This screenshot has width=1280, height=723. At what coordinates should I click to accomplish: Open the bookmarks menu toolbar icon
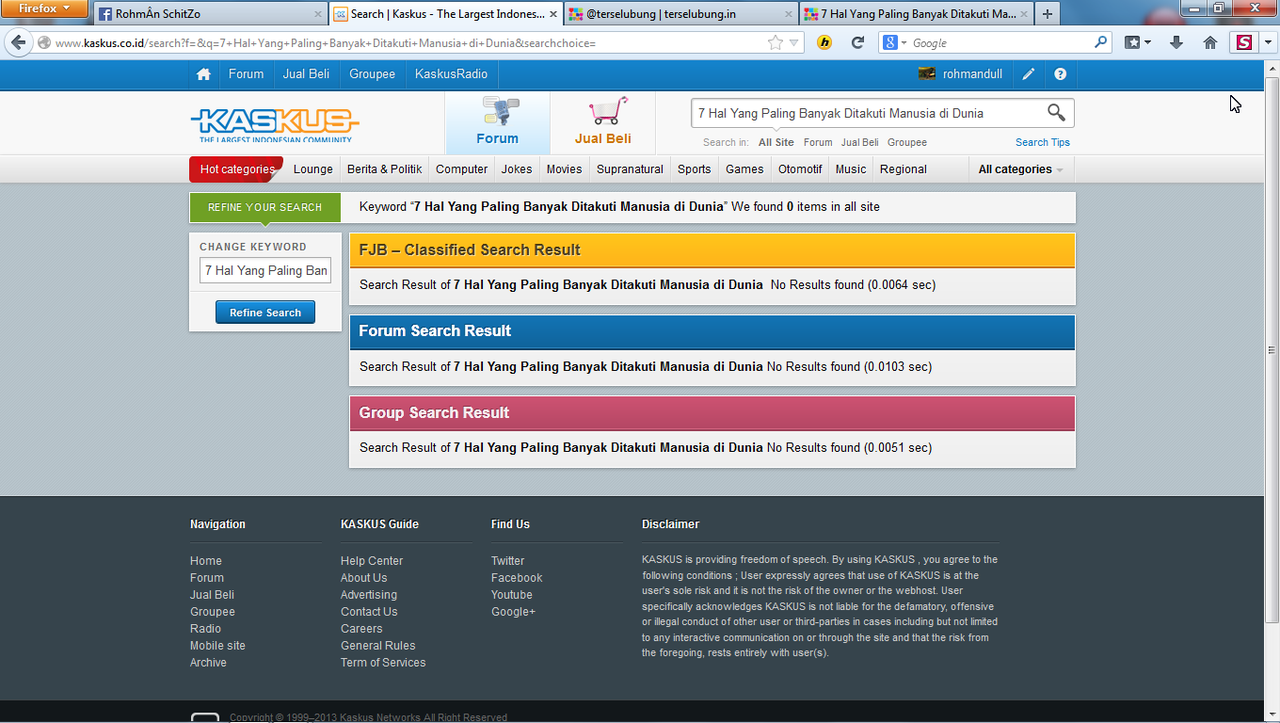(1138, 43)
